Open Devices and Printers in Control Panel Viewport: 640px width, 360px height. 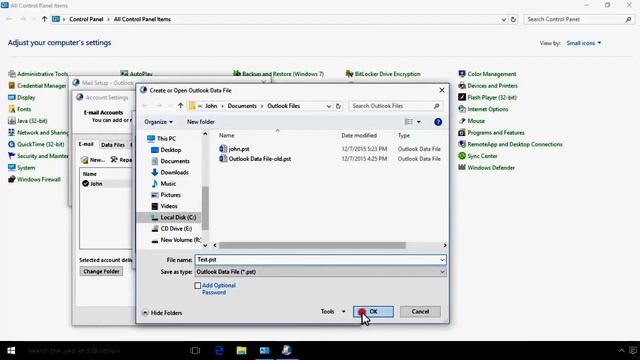(488, 86)
